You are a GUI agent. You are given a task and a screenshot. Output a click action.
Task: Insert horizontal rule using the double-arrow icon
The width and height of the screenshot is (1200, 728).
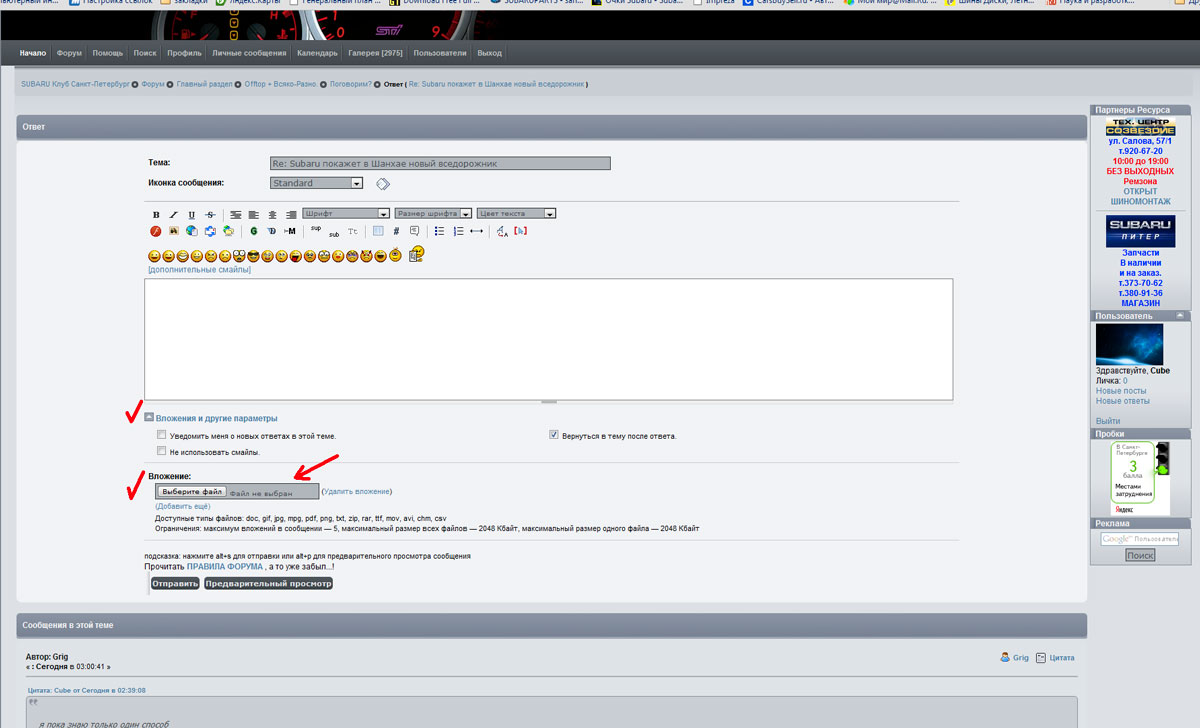[476, 231]
